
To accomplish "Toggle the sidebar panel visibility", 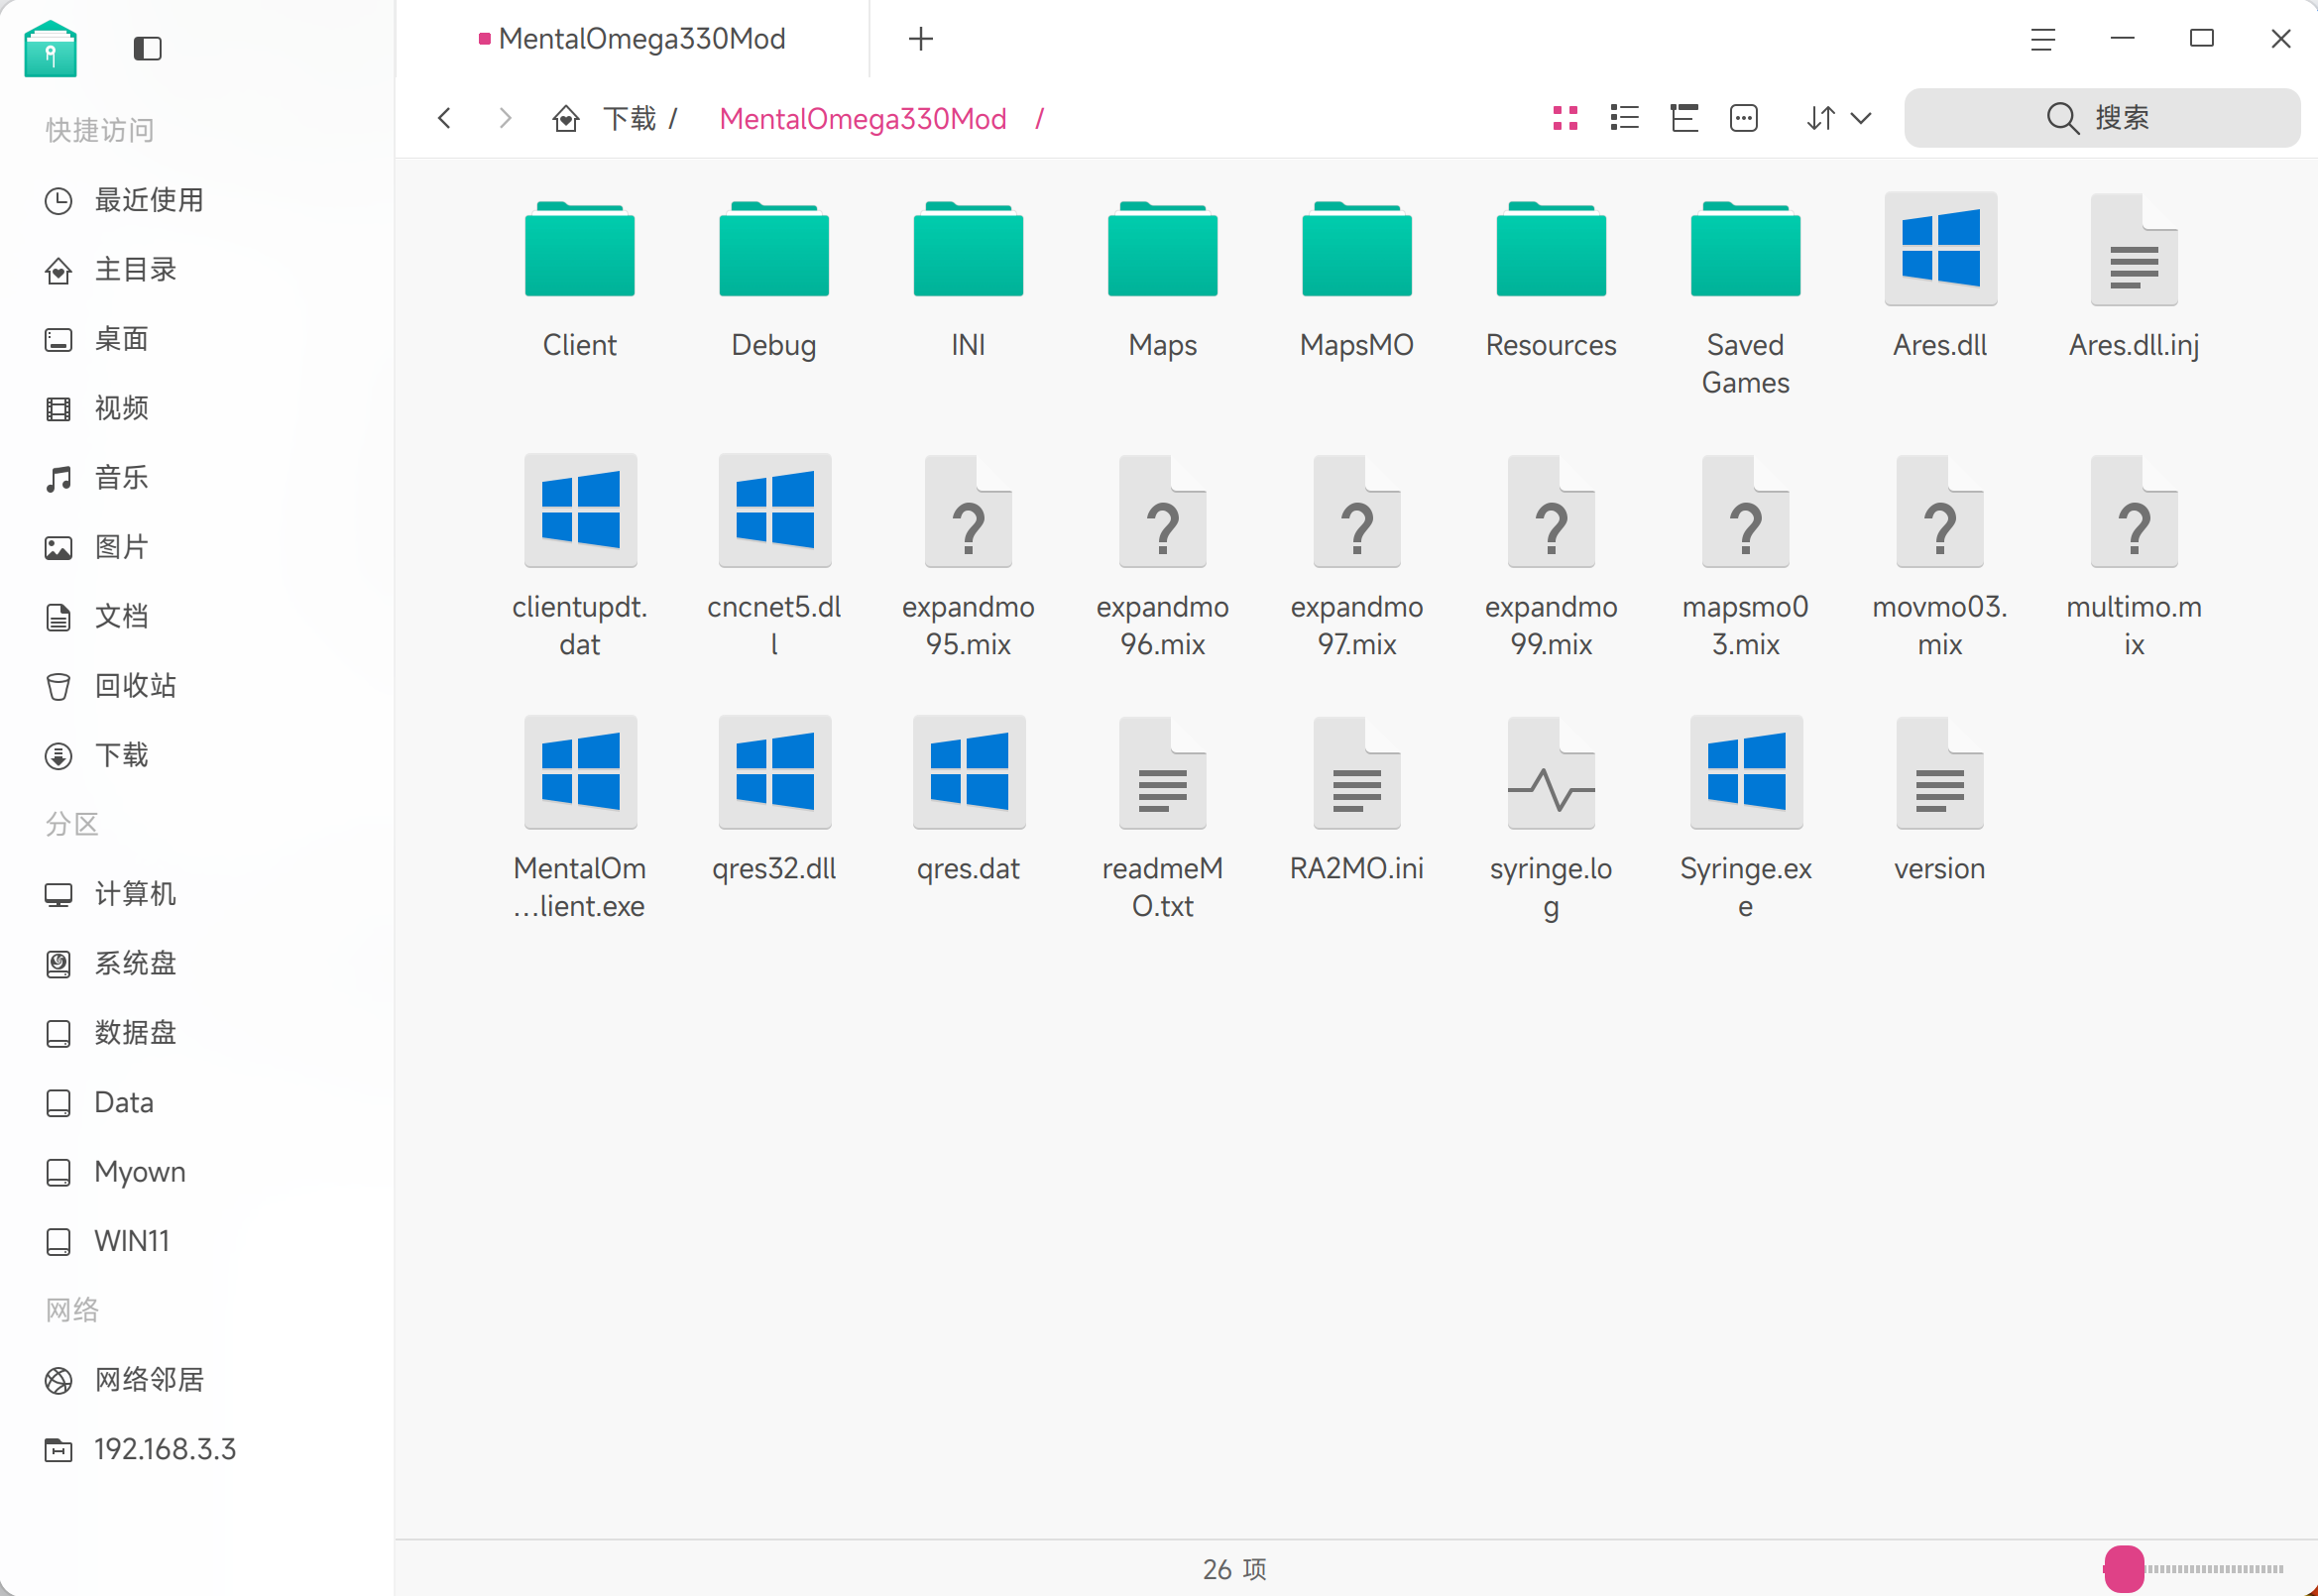I will [x=147, y=48].
